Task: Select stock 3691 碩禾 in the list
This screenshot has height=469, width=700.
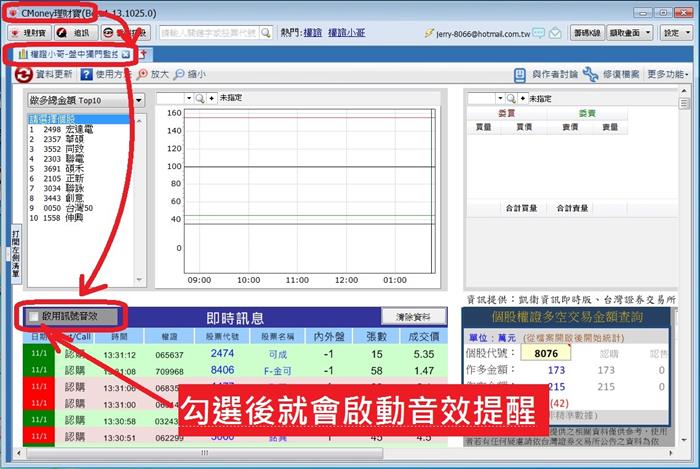Action: (57, 169)
